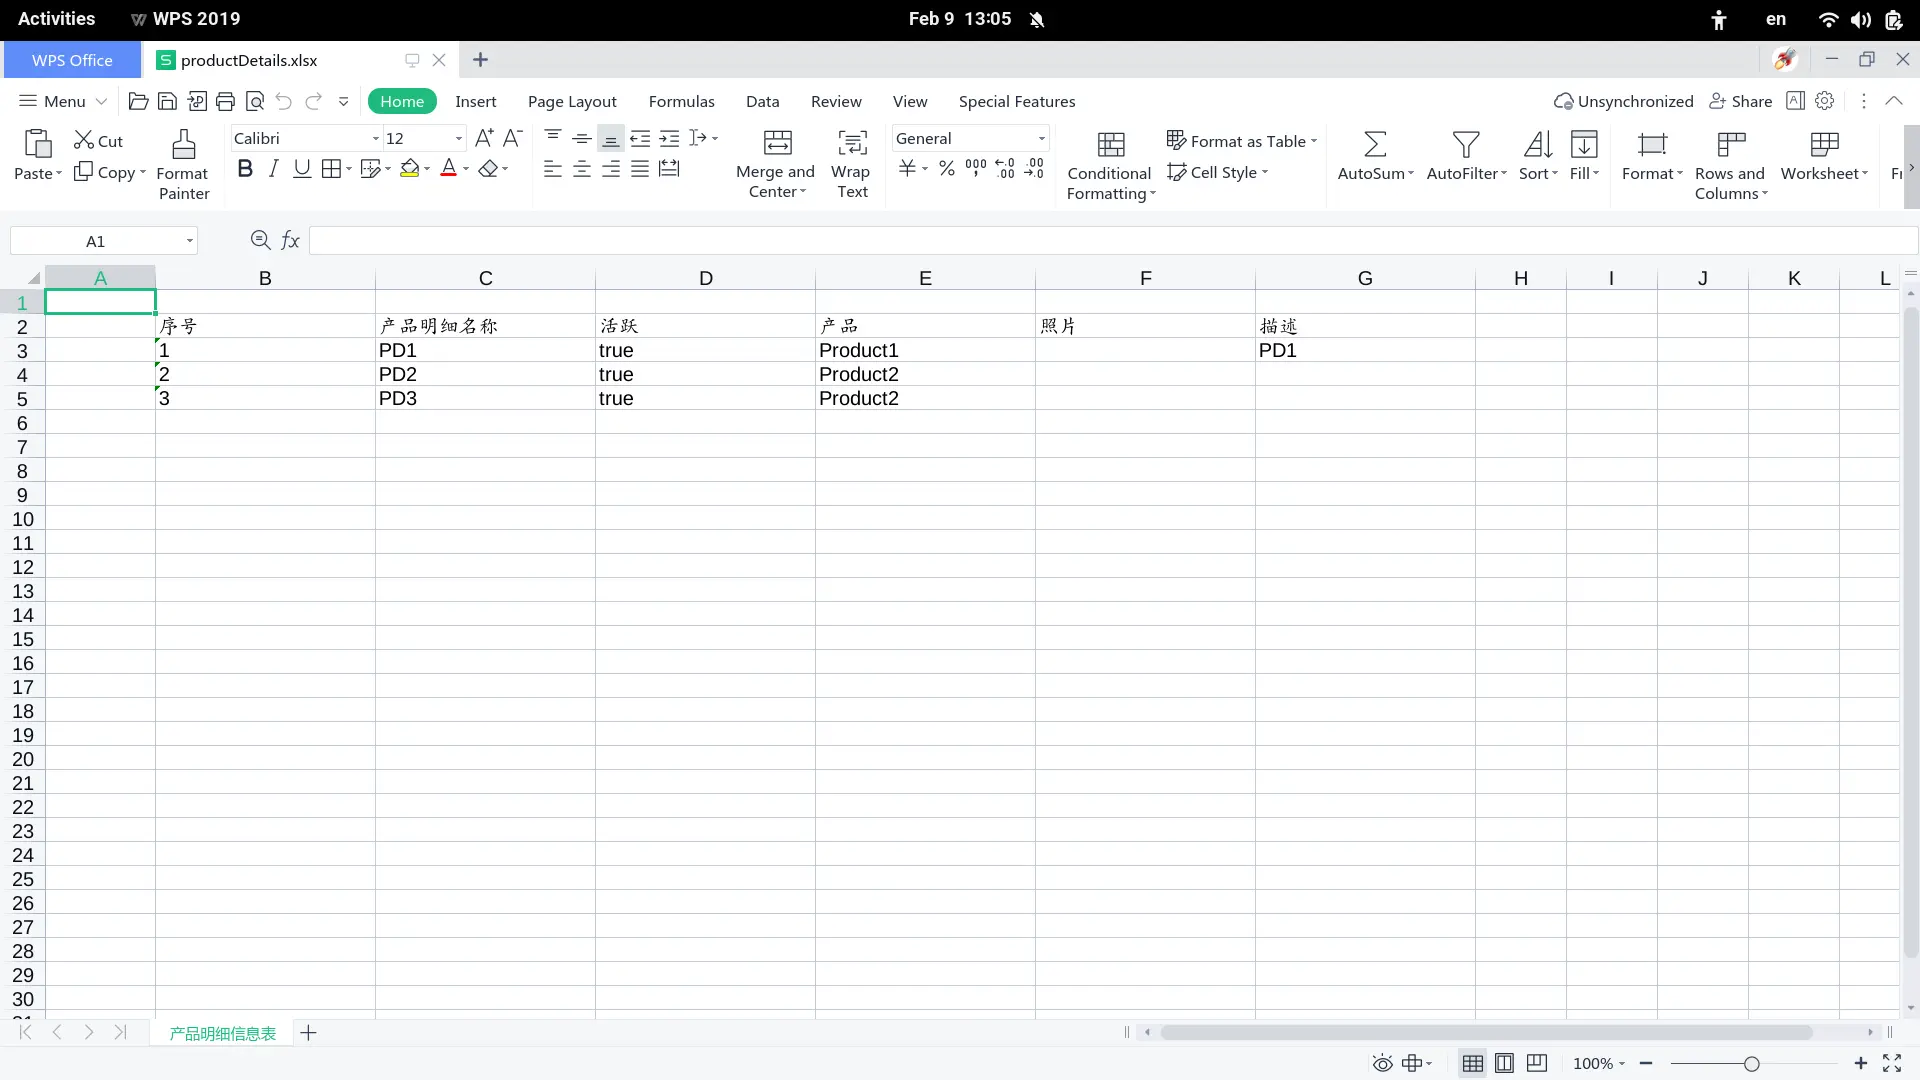This screenshot has width=1920, height=1080.
Task: Click the Share button
Action: pos(1741,101)
